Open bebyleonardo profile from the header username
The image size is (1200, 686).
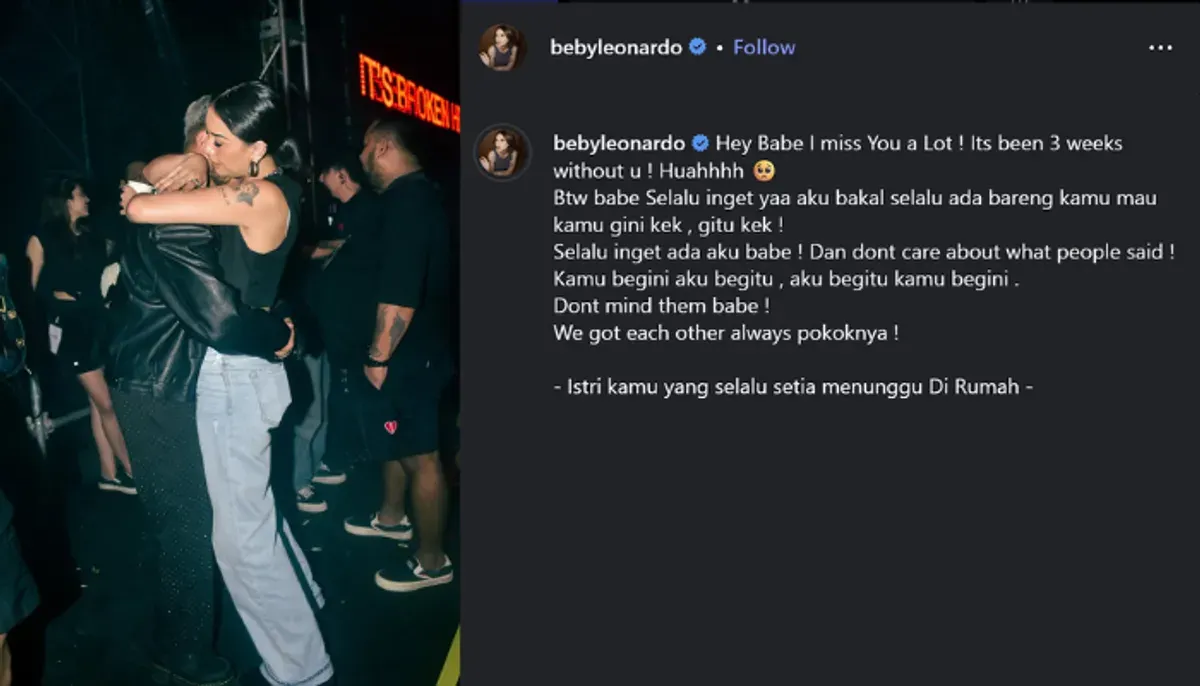(616, 47)
